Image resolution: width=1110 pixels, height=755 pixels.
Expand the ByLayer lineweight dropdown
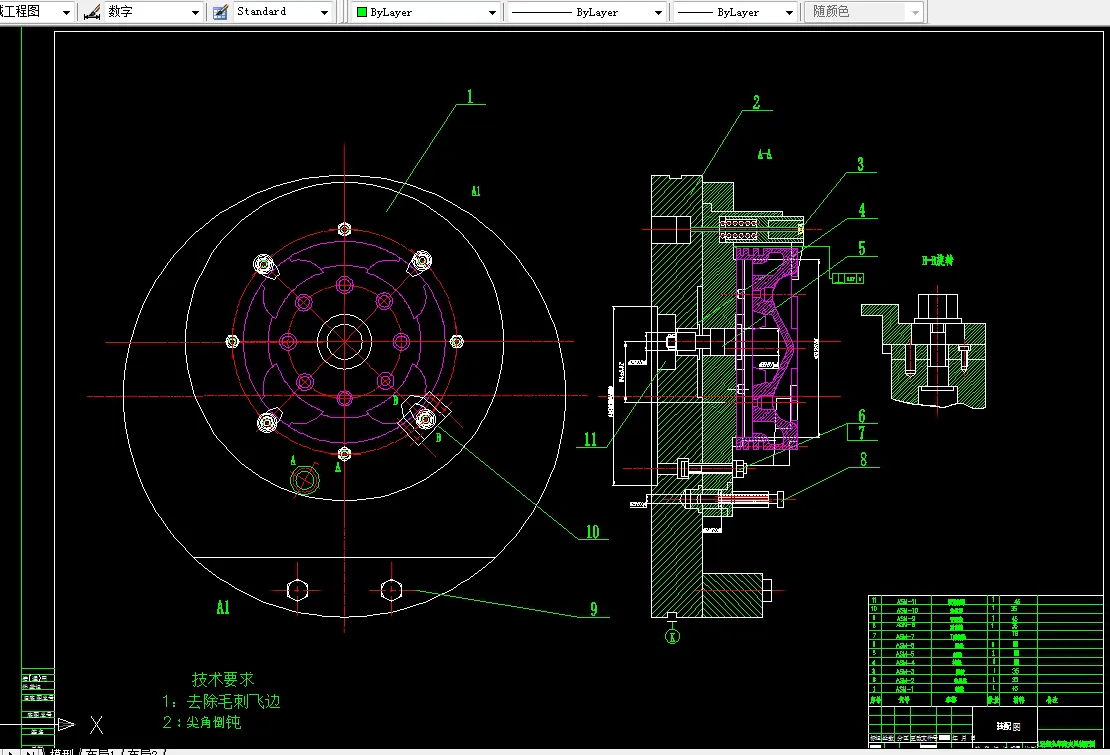click(x=736, y=12)
